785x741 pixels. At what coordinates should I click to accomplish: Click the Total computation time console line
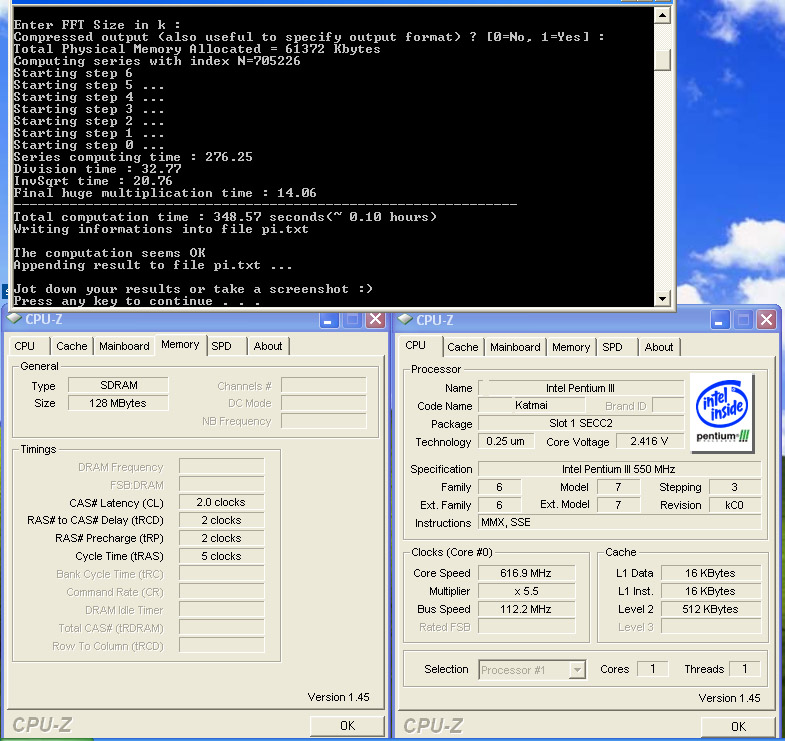pos(225,217)
